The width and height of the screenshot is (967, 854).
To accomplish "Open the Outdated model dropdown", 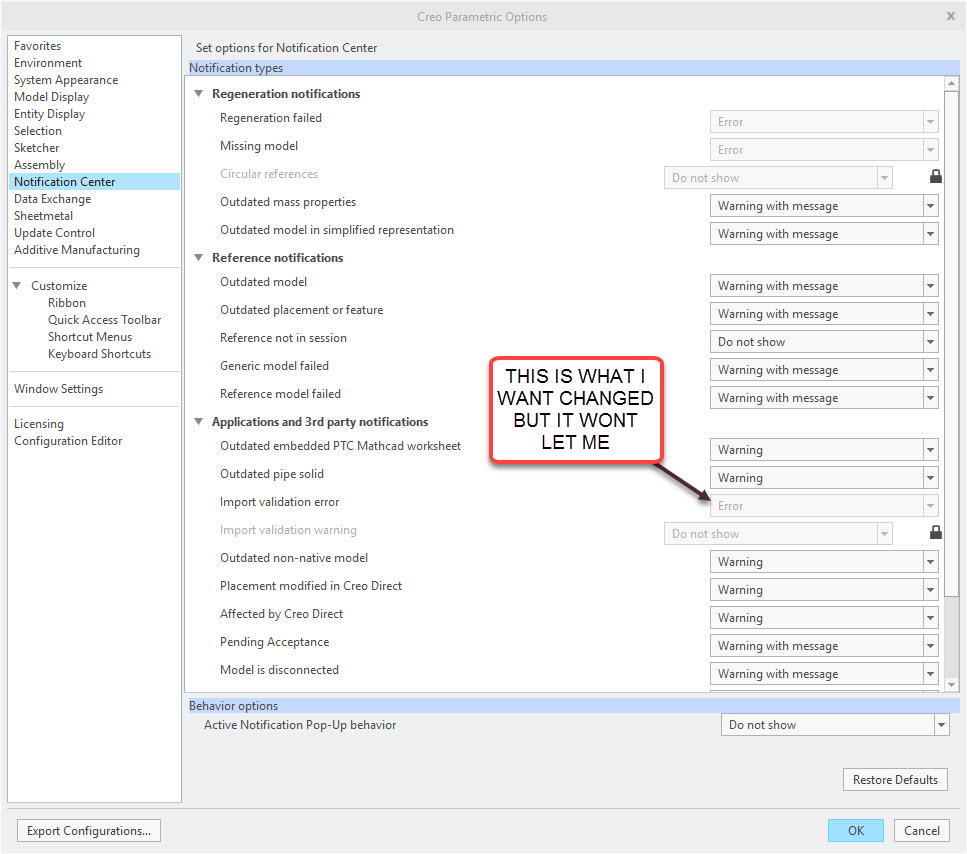I will click(x=931, y=285).
